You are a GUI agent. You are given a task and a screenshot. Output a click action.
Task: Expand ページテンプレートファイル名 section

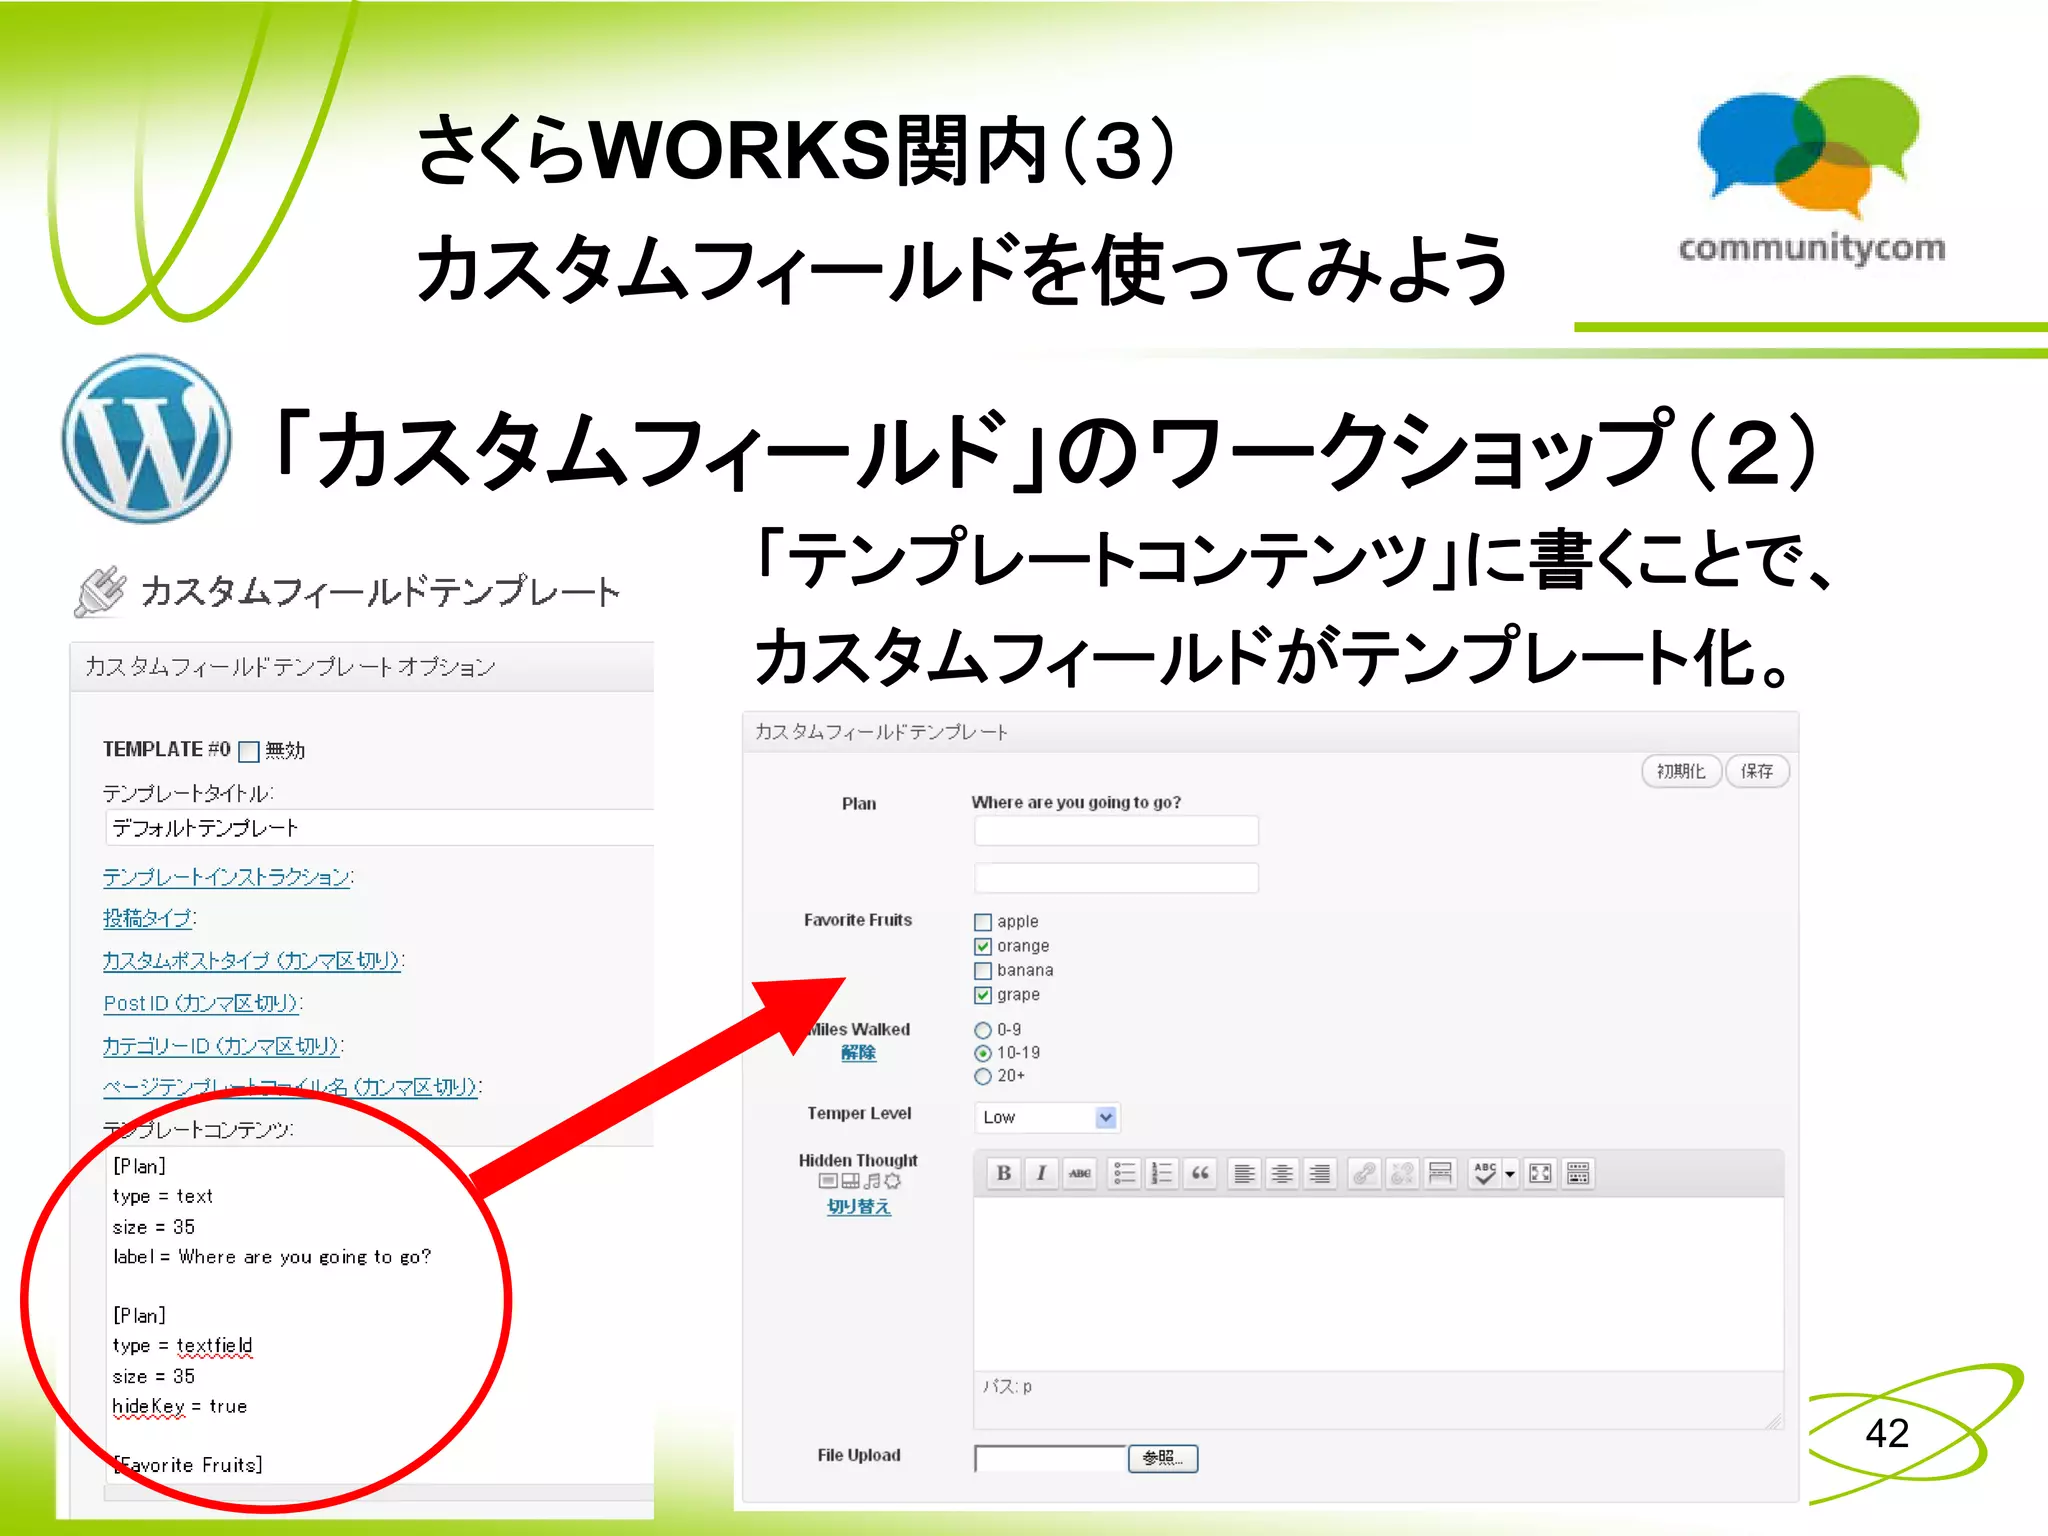pos(291,1087)
